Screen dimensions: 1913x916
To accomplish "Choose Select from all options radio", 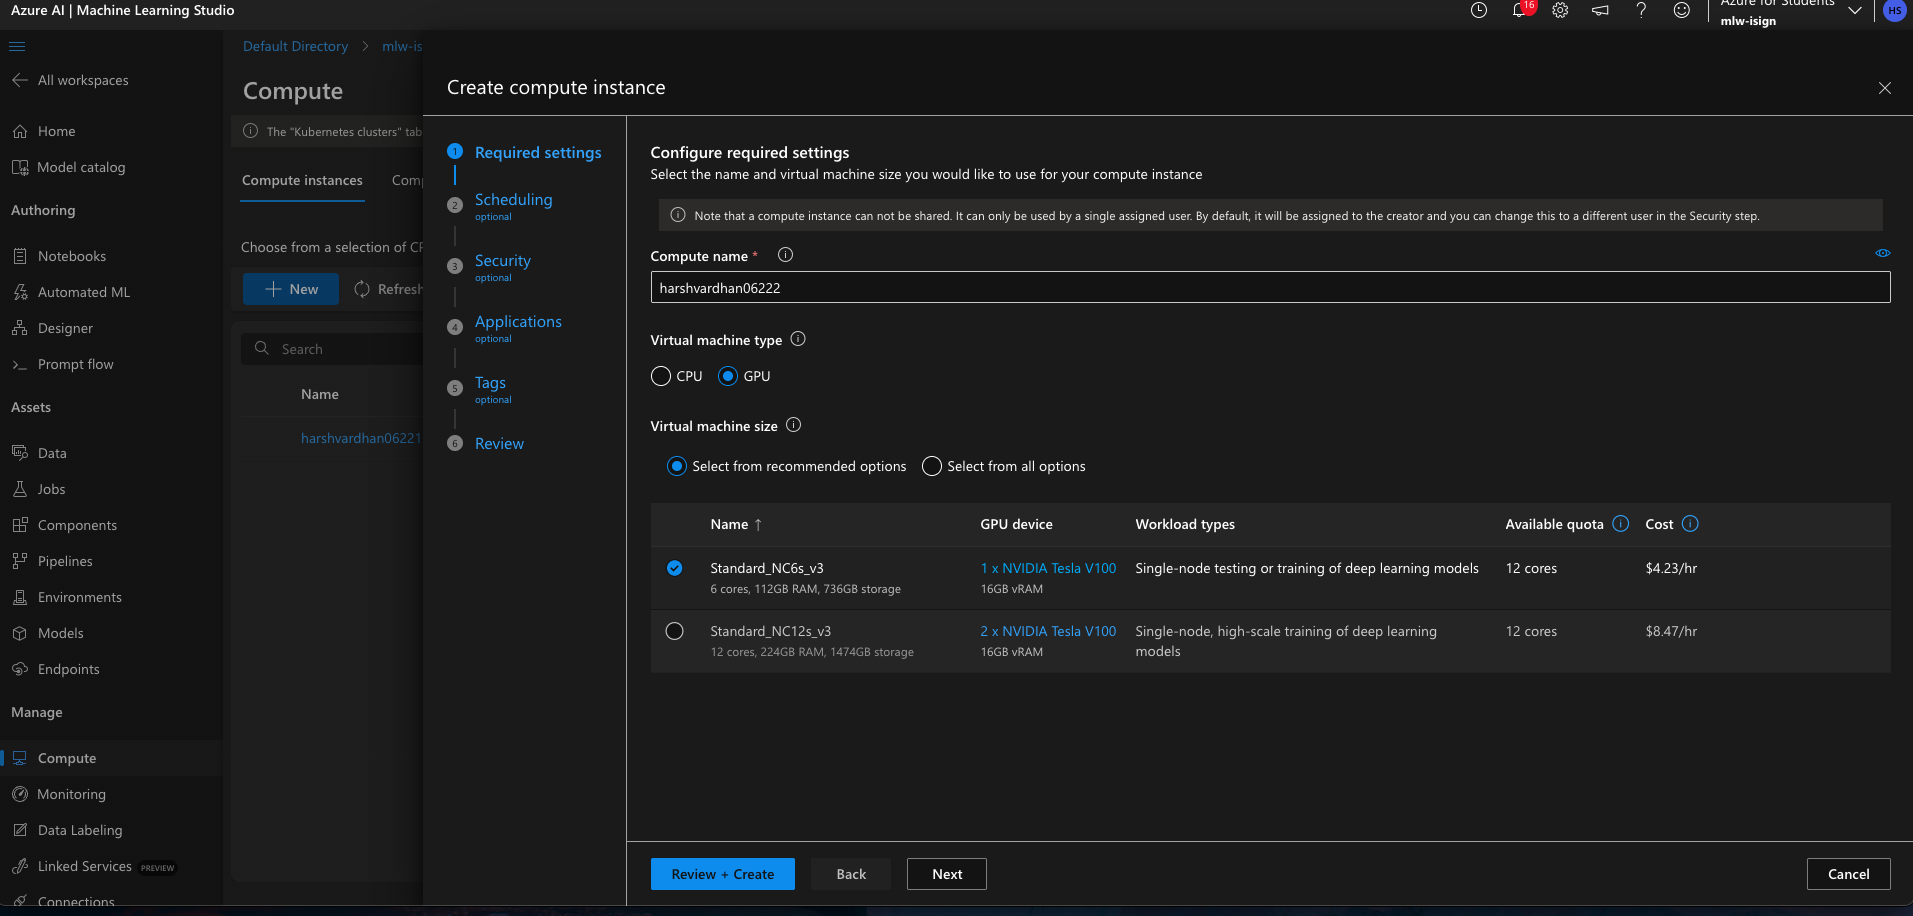I will pyautogui.click(x=932, y=467).
